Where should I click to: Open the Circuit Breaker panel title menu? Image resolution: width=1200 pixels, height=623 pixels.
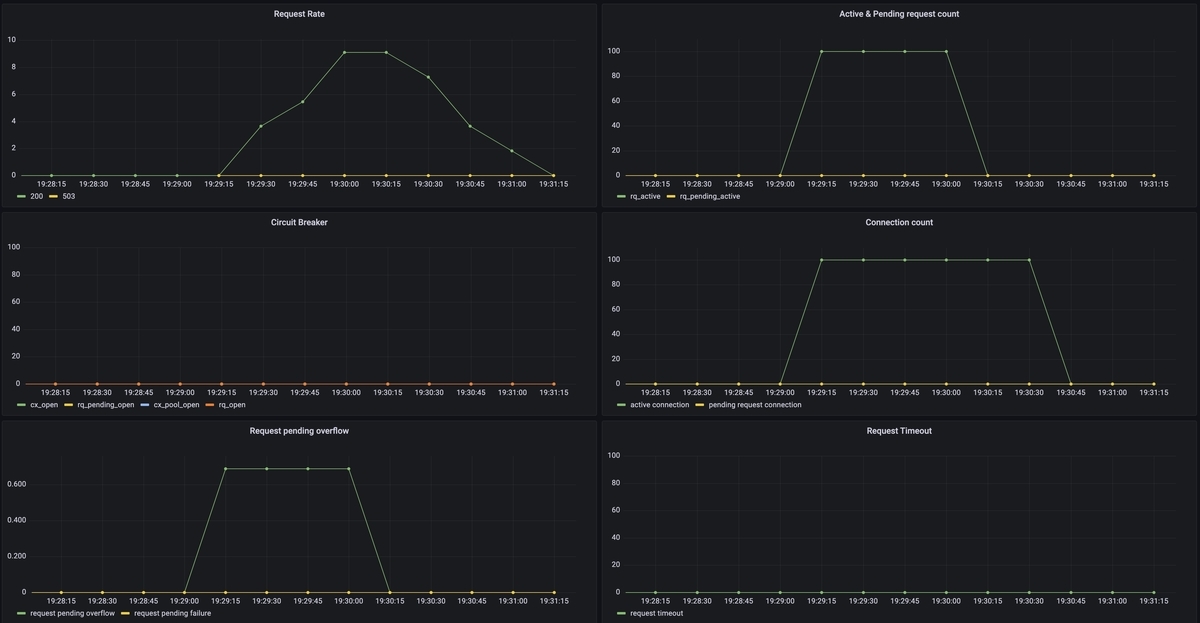click(299, 222)
